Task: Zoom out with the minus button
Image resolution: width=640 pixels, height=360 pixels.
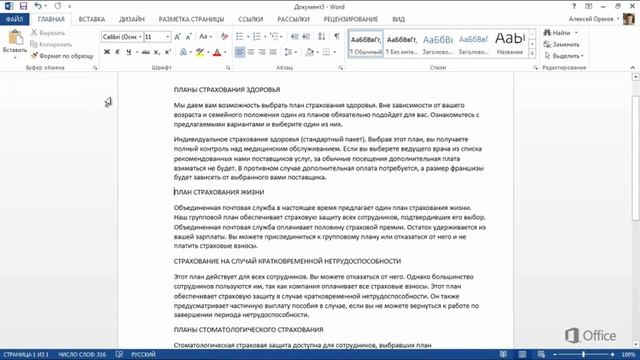Action: (x=555, y=354)
